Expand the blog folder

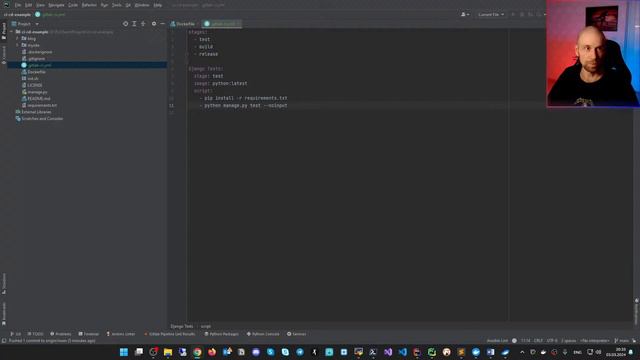point(18,38)
